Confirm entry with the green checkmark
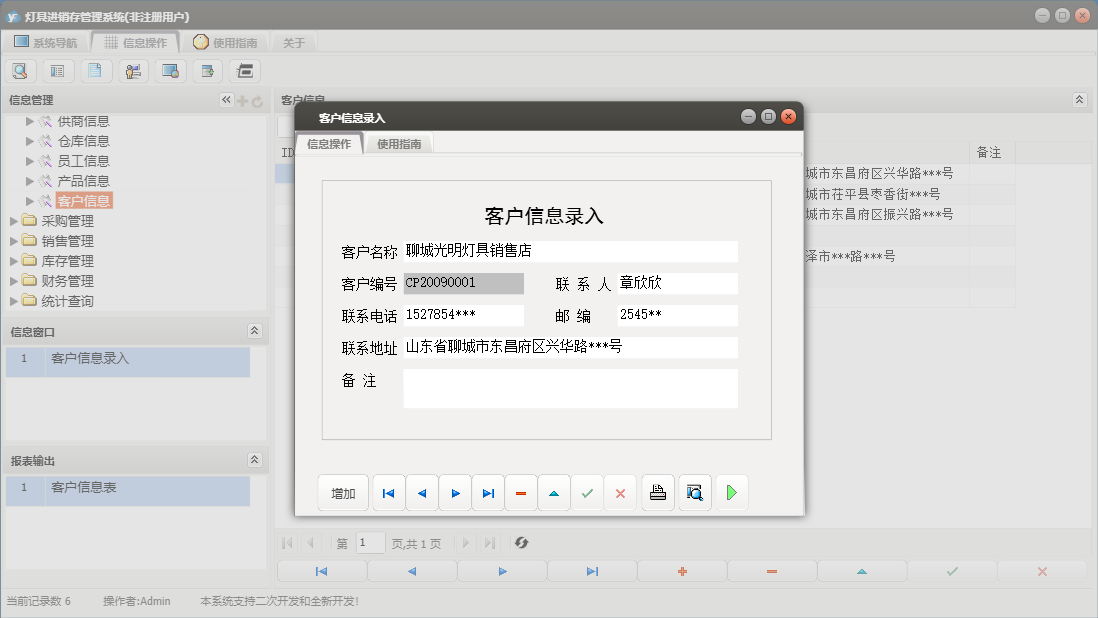This screenshot has height=618, width=1098. [x=587, y=492]
